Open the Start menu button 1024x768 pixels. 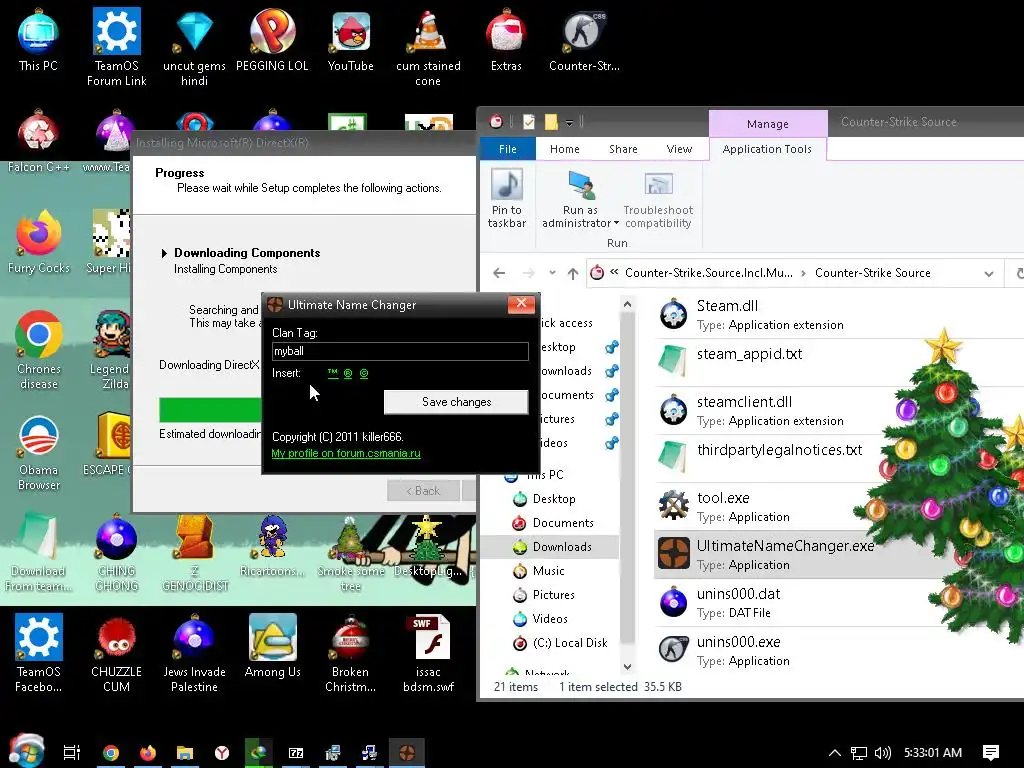26,750
